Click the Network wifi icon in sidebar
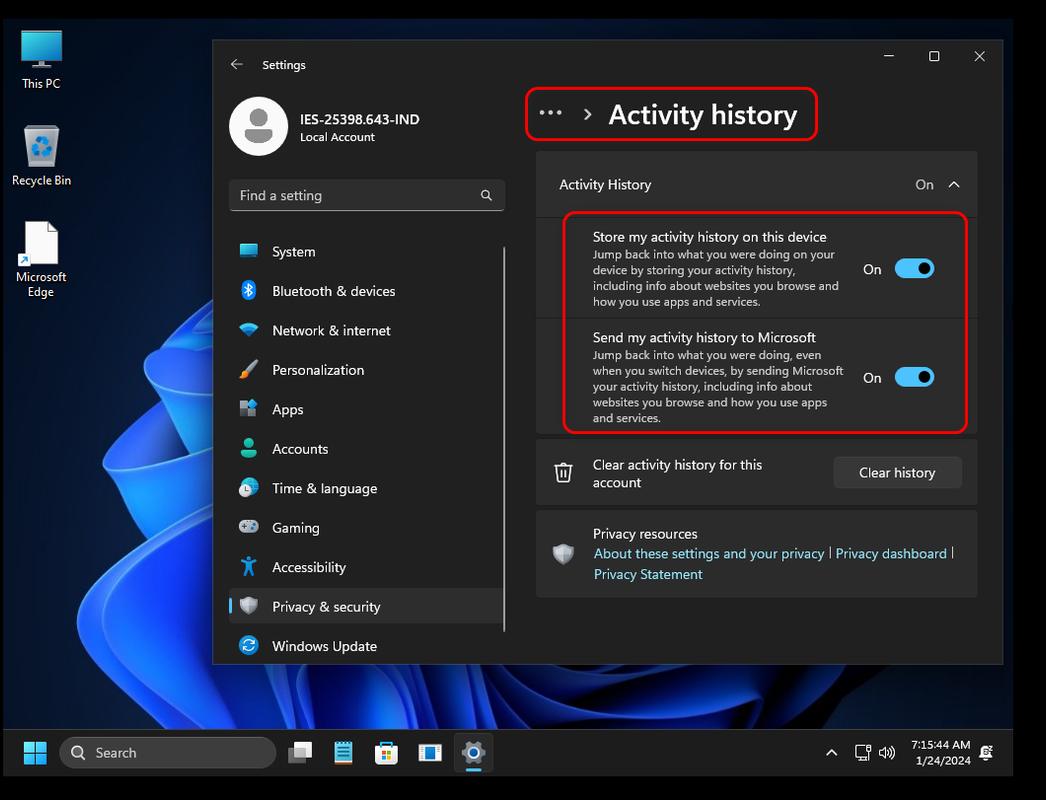Image resolution: width=1046 pixels, height=800 pixels. coord(249,330)
